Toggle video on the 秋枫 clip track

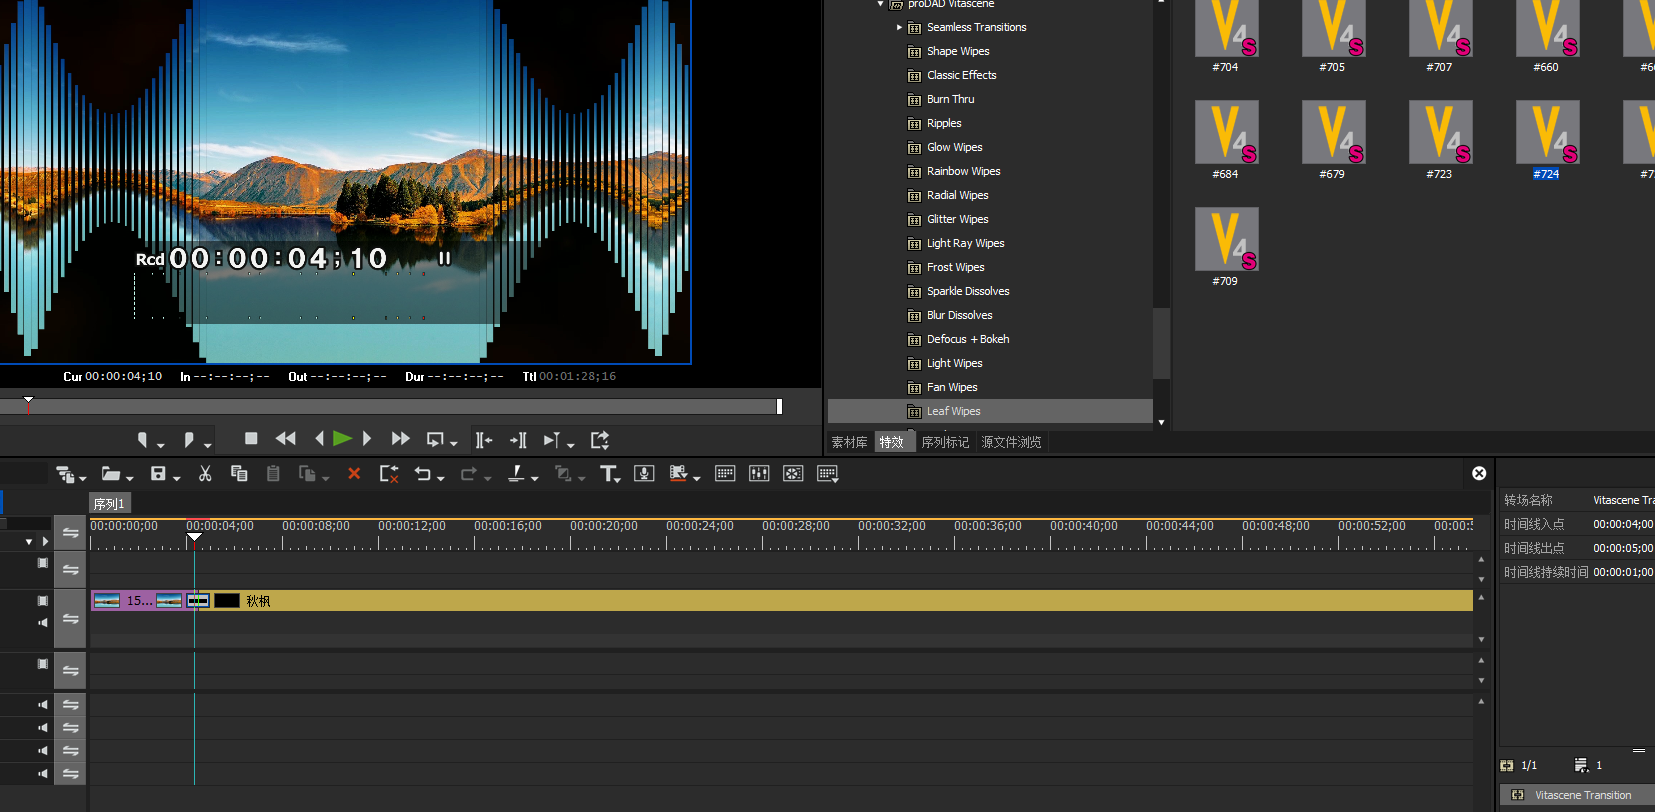pyautogui.click(x=43, y=601)
